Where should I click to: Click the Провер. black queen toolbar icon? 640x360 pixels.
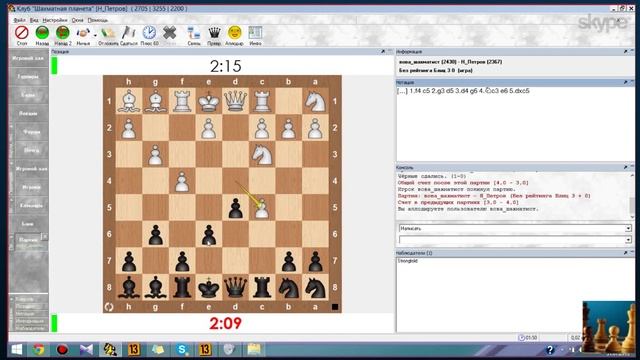coord(214,33)
